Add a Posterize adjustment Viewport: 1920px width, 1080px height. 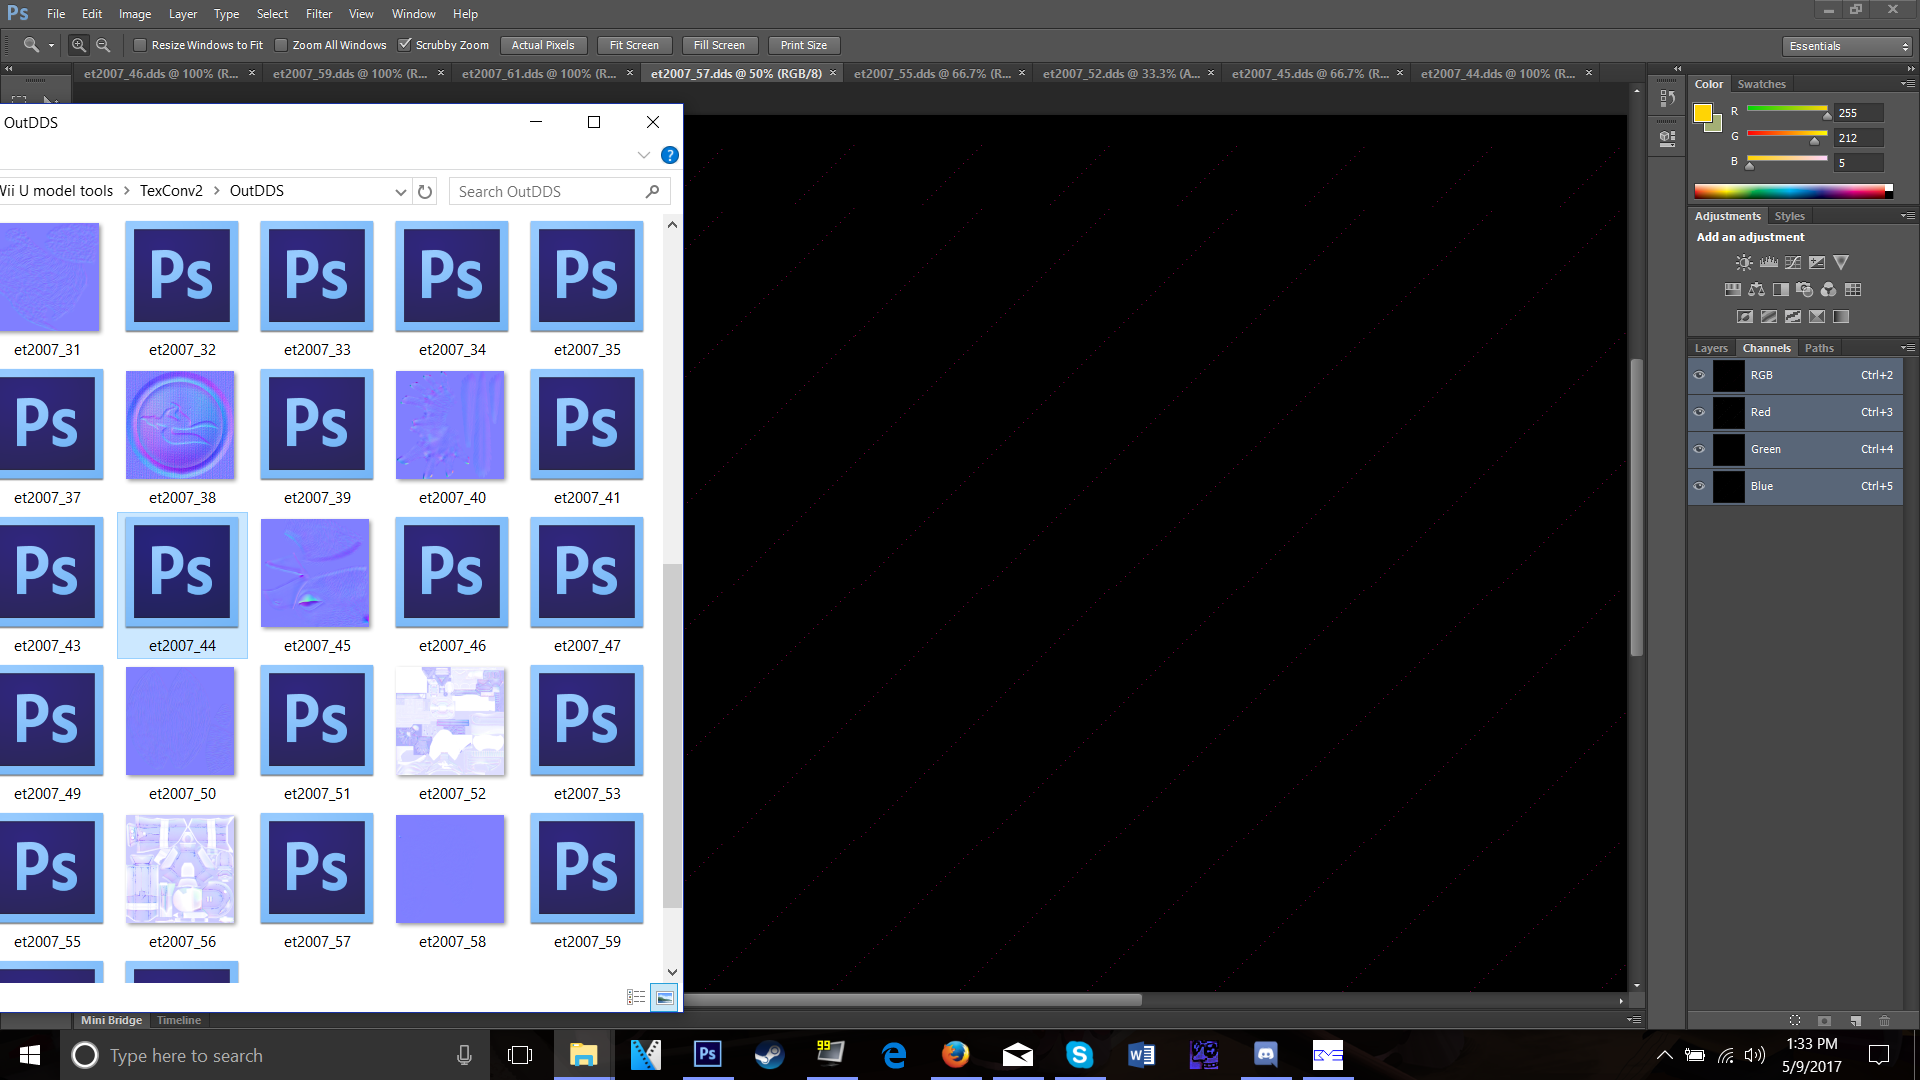[x=1769, y=317]
